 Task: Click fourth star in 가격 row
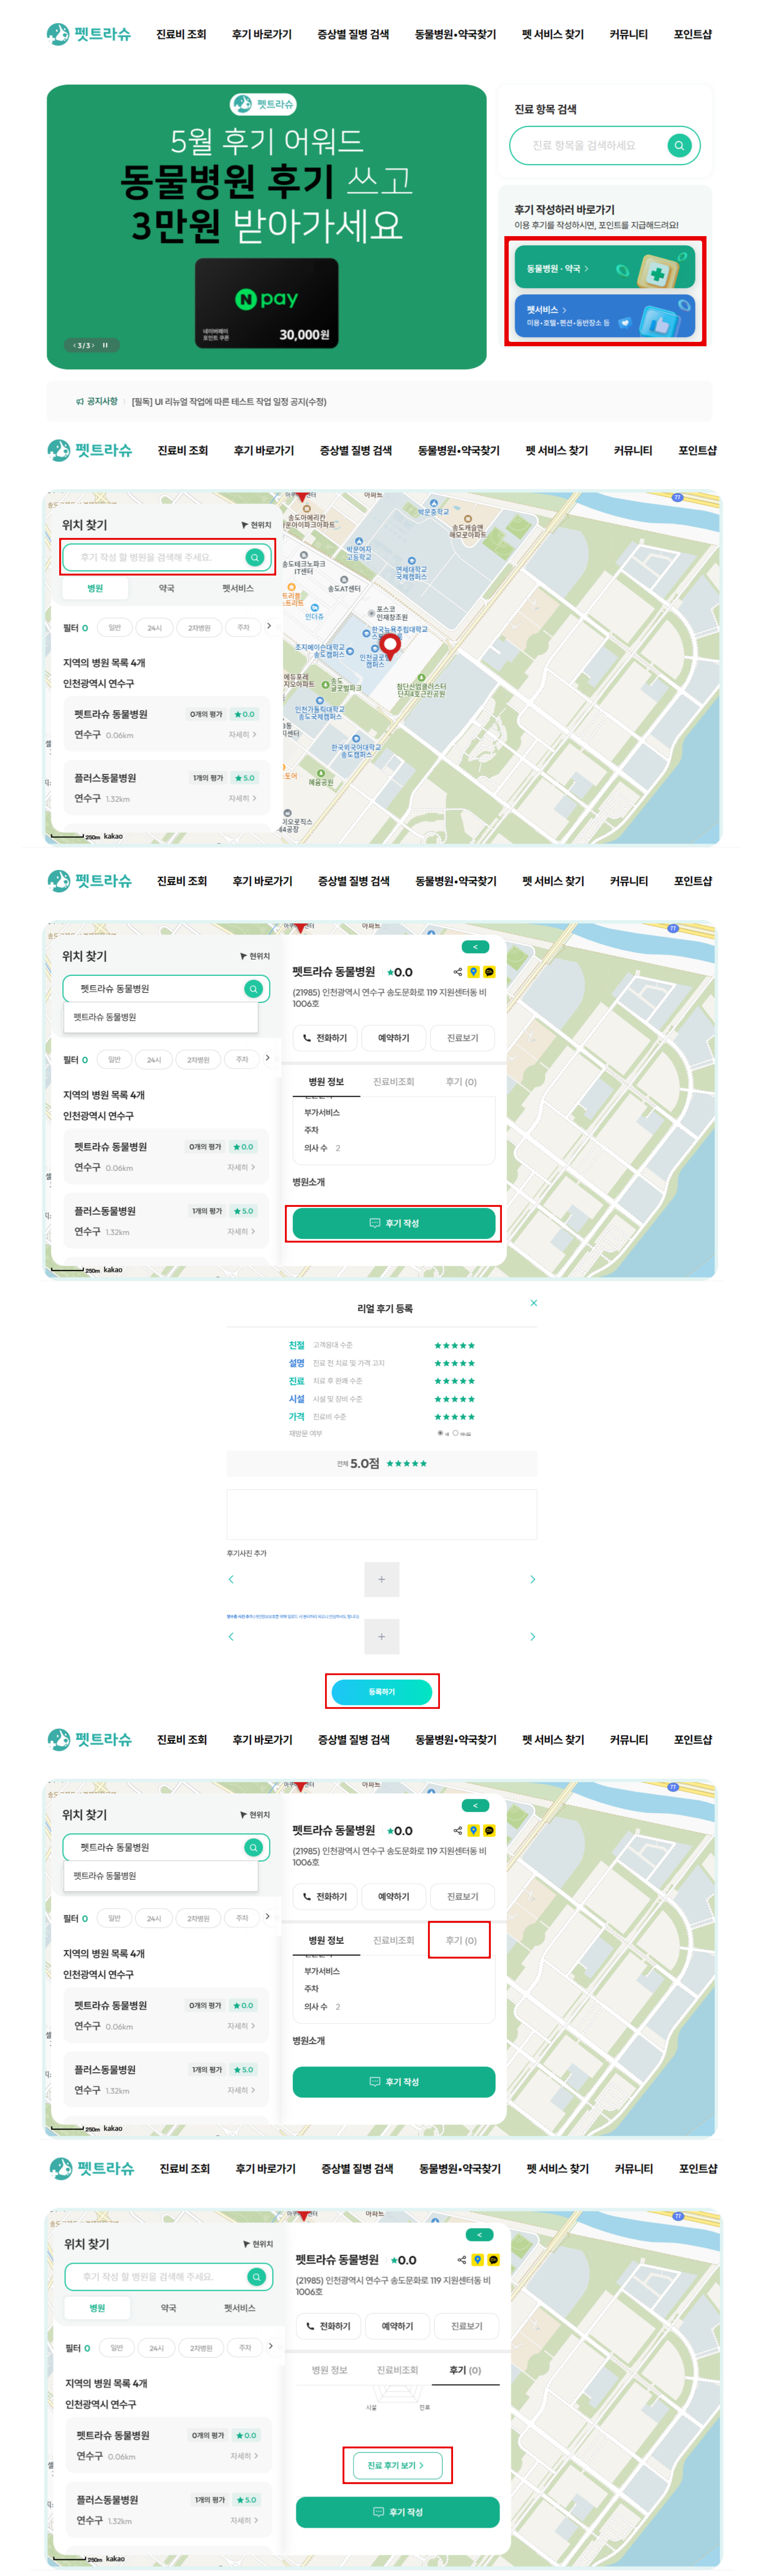(x=463, y=1417)
